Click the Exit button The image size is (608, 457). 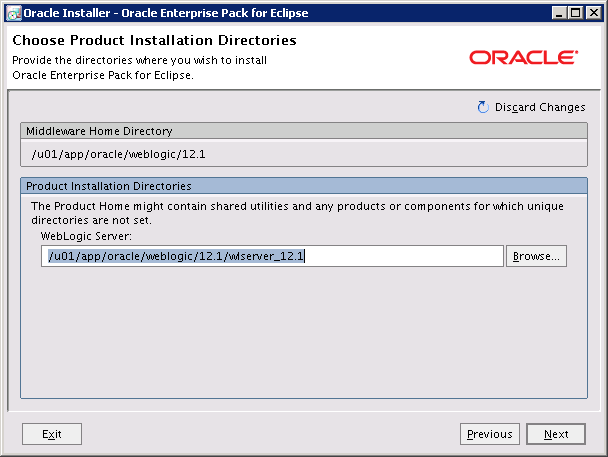(x=52, y=434)
